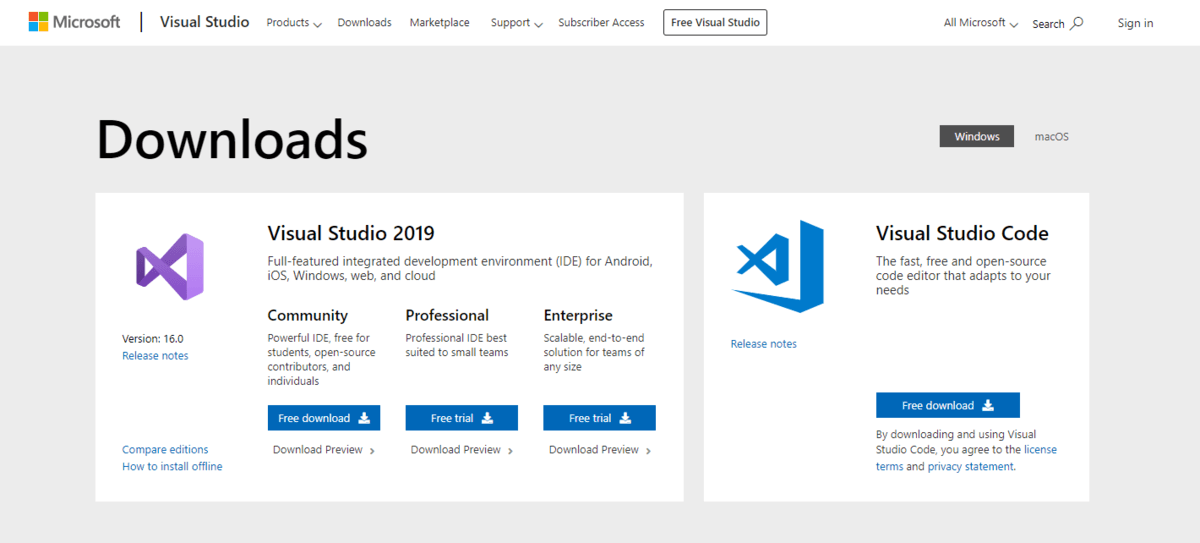Click download arrow icon on Enterprise button

[x=625, y=418]
